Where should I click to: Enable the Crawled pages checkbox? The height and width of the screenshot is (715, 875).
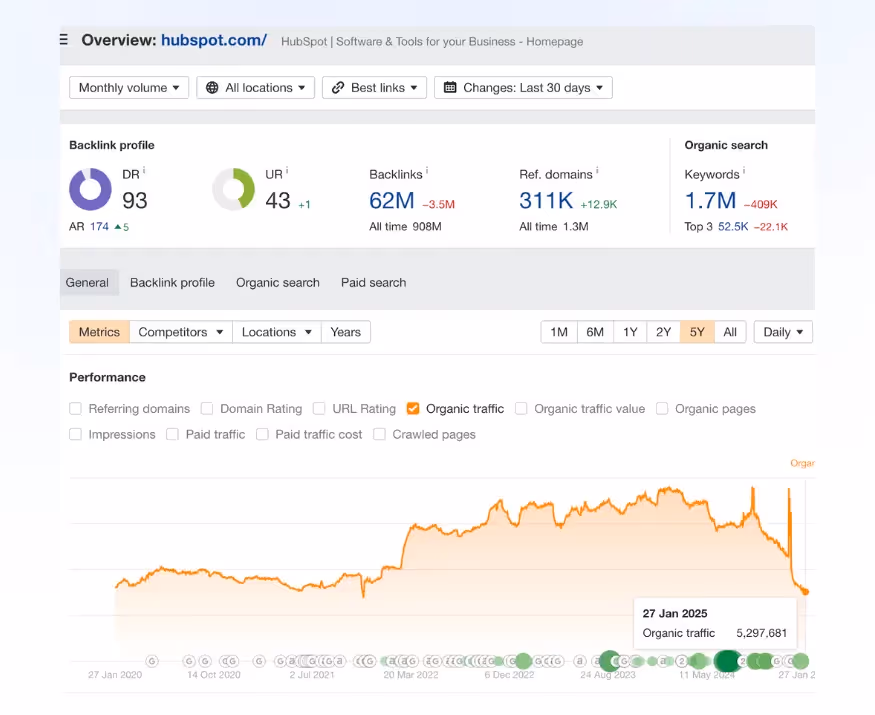379,434
